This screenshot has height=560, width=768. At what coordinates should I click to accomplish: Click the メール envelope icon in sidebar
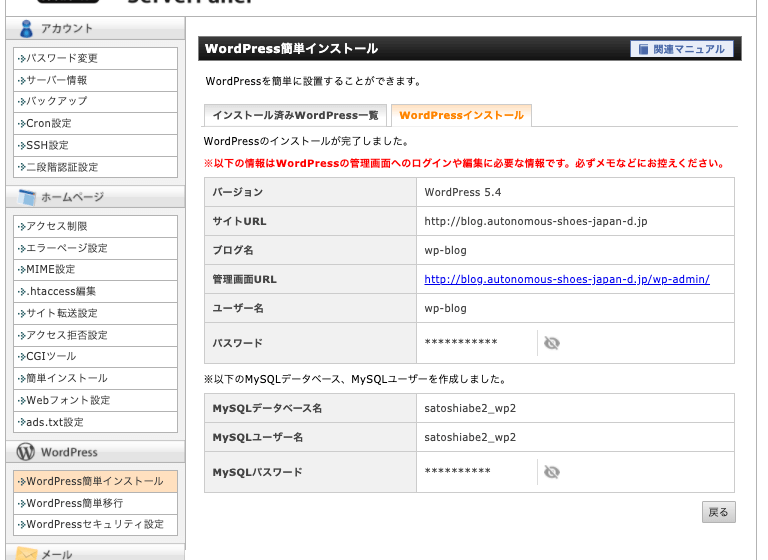pos(27,553)
